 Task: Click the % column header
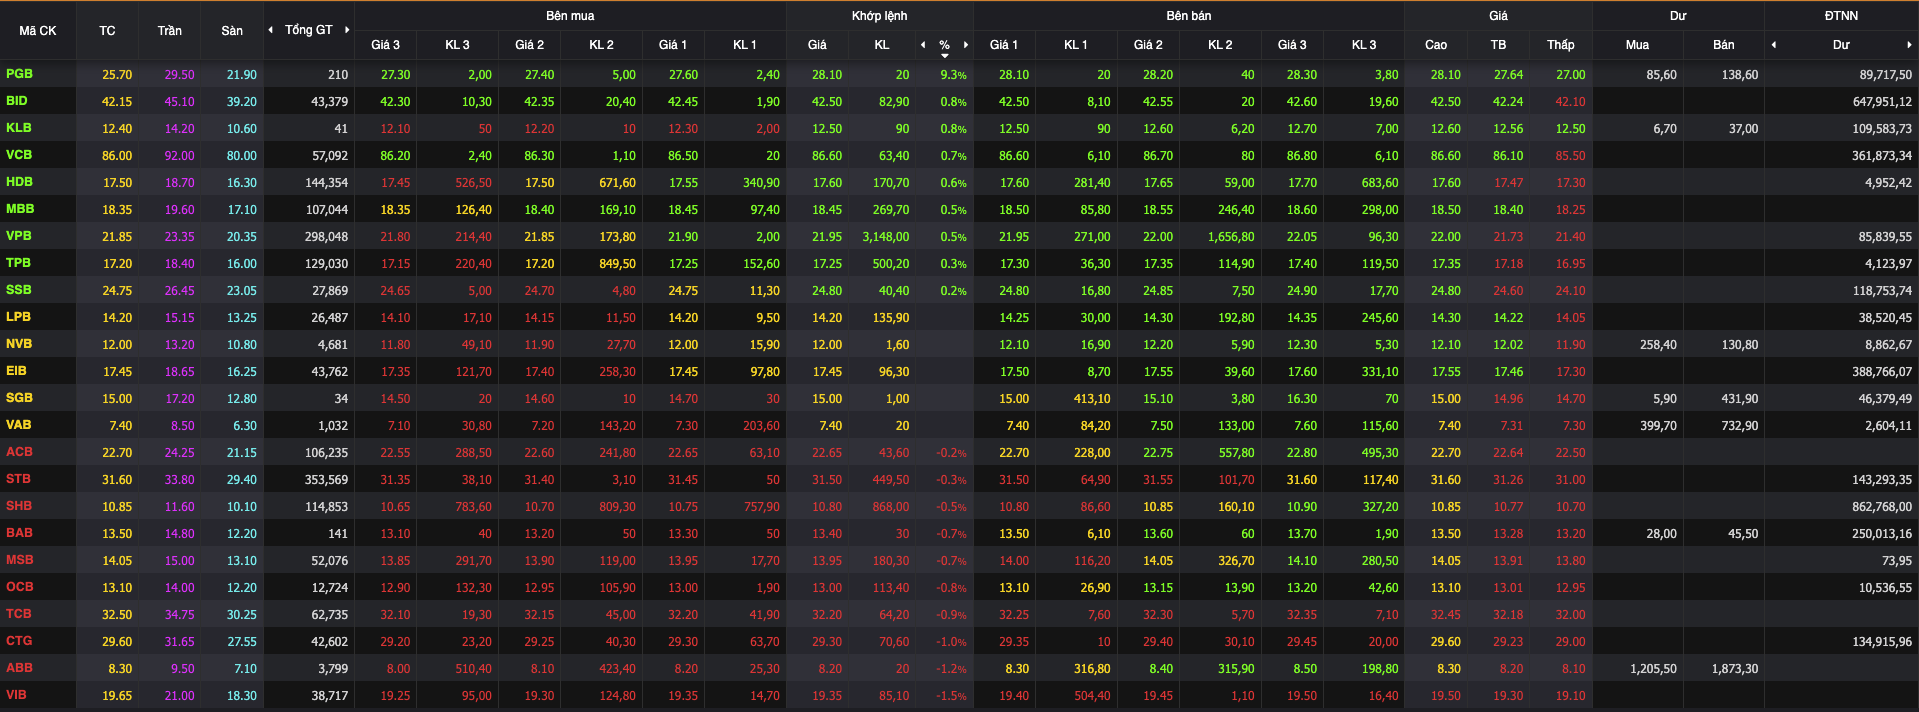[944, 45]
